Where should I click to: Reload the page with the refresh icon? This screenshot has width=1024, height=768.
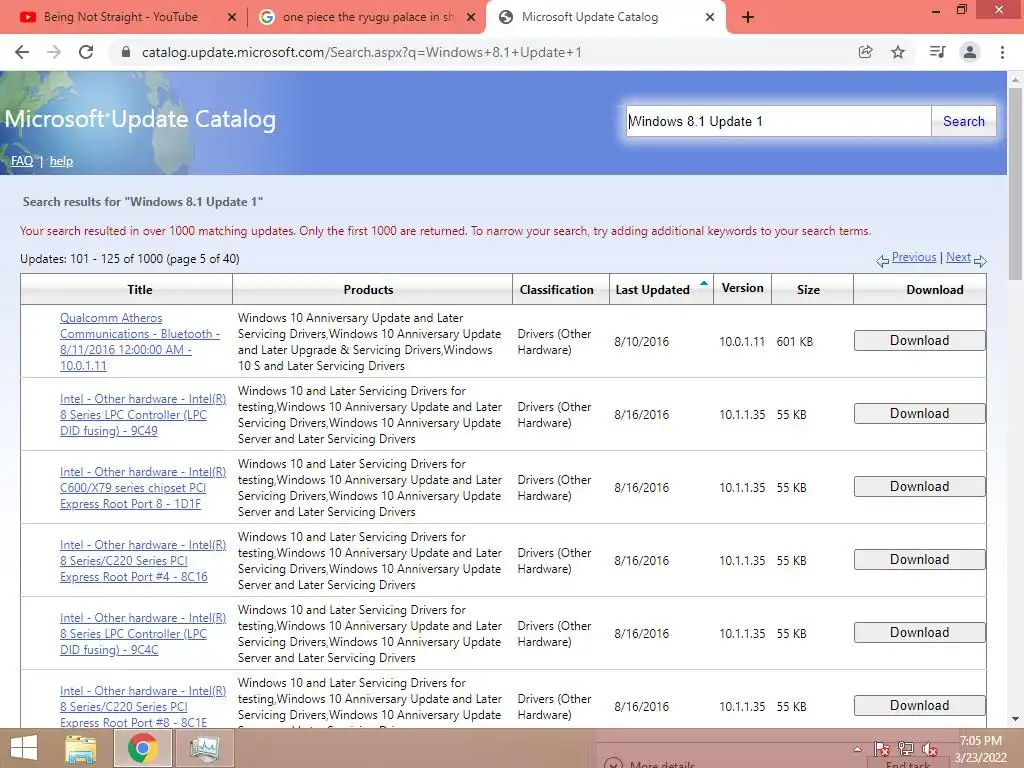tap(86, 52)
